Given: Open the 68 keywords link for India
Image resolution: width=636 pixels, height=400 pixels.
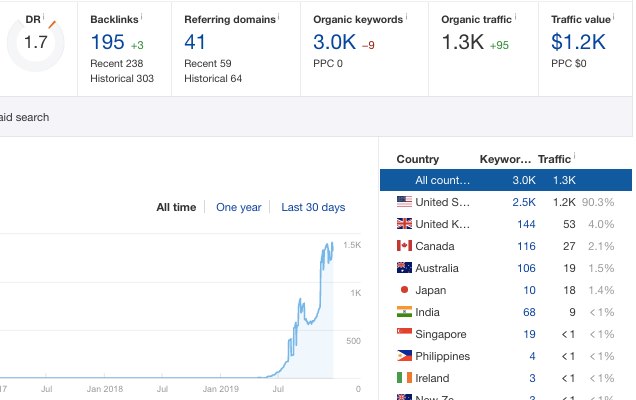Looking at the screenshot, I should [529, 312].
